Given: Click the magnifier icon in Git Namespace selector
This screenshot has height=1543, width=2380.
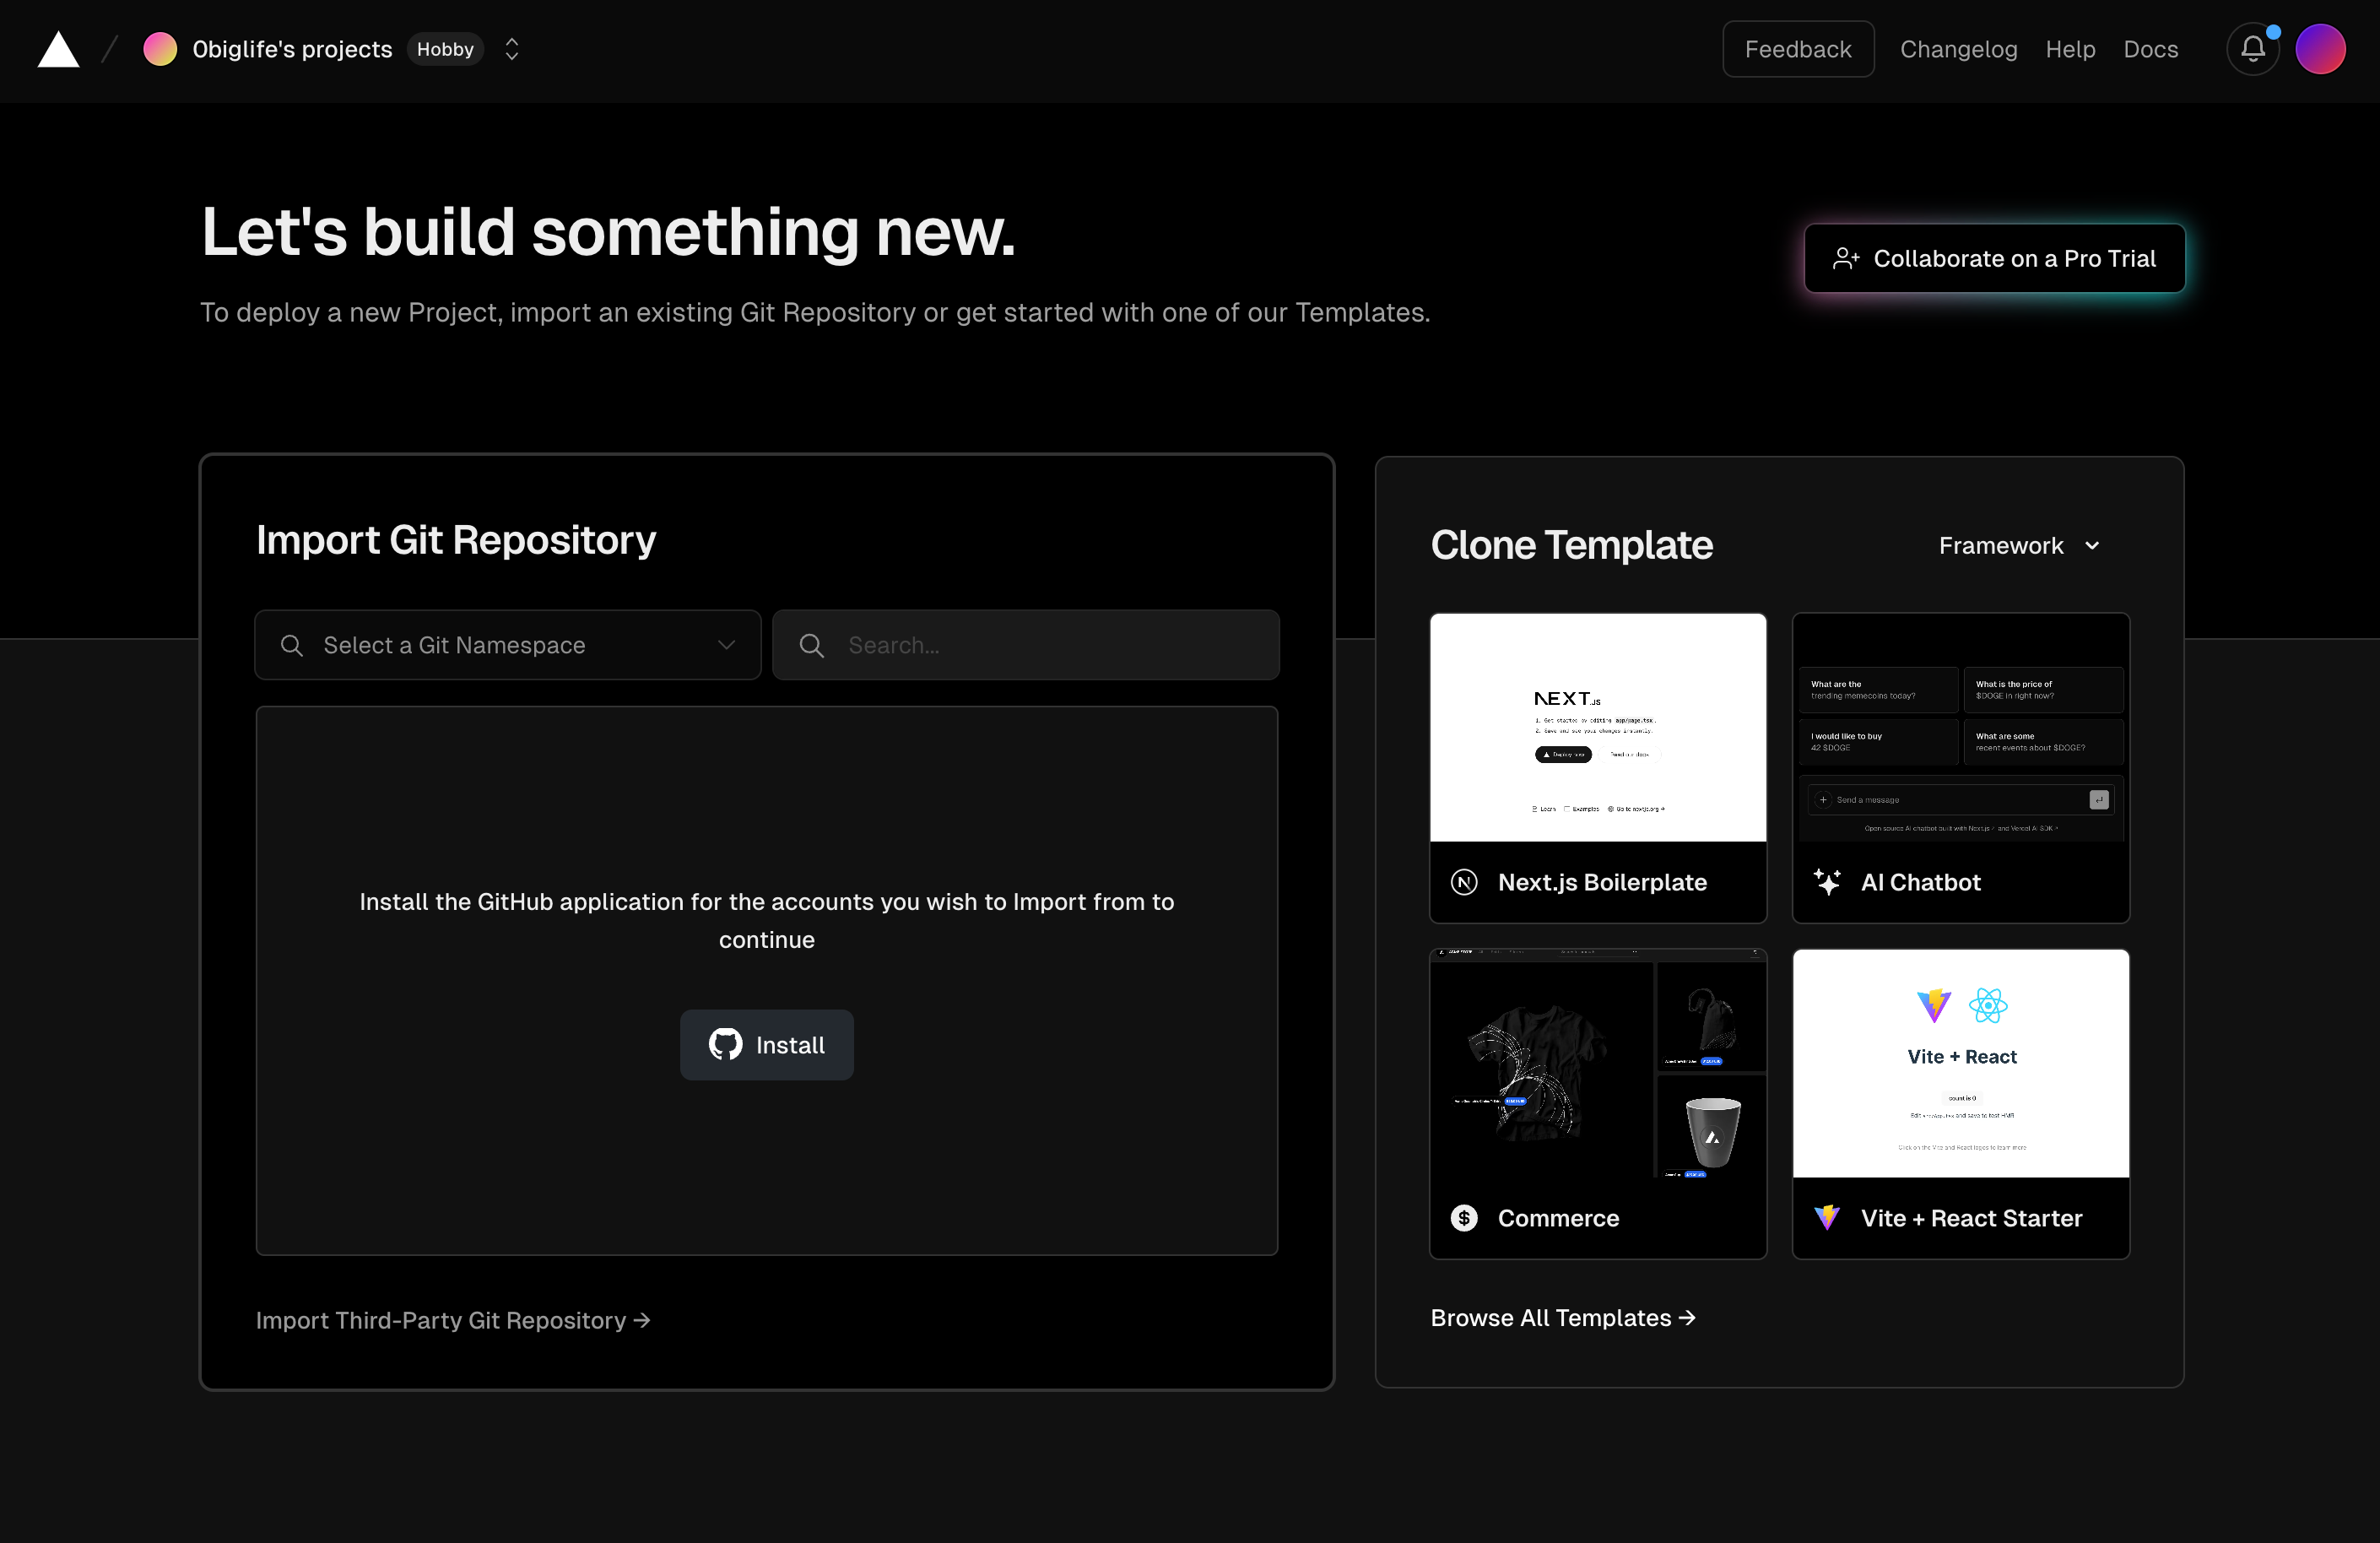Looking at the screenshot, I should (x=292, y=645).
